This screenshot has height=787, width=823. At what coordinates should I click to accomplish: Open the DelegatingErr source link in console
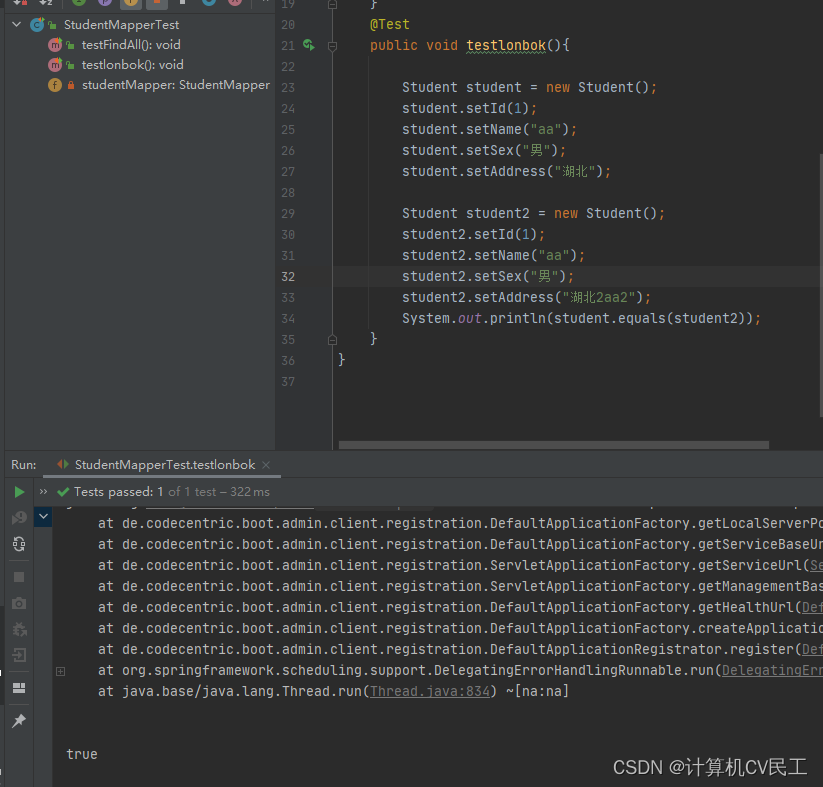[772, 670]
